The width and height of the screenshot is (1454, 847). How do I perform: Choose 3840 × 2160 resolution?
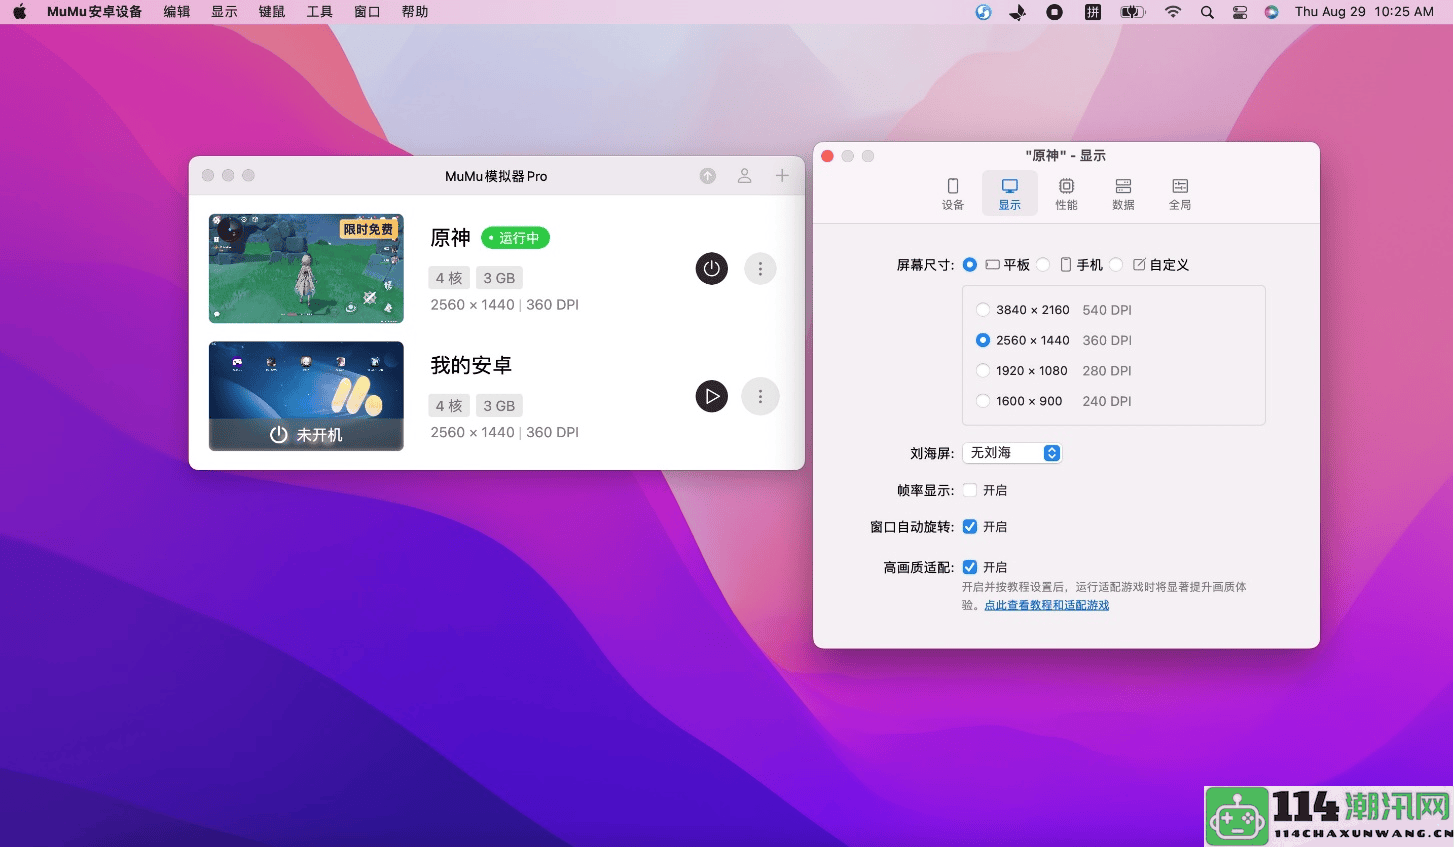(983, 310)
